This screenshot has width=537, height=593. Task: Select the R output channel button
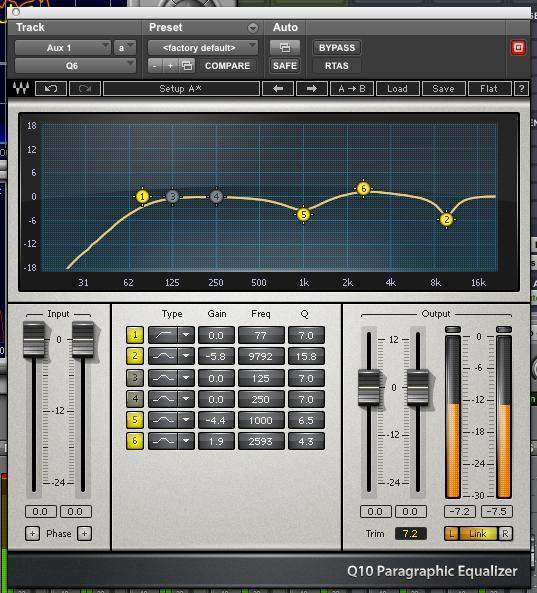coord(505,534)
